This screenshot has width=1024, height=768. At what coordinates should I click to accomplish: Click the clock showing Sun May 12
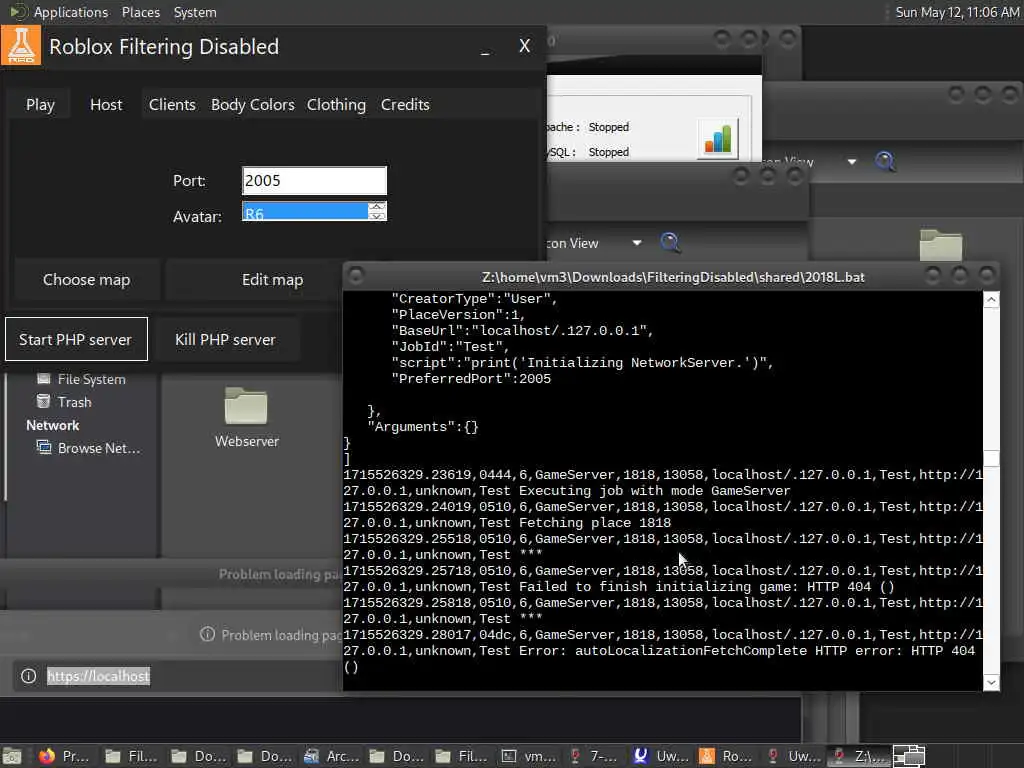[957, 12]
